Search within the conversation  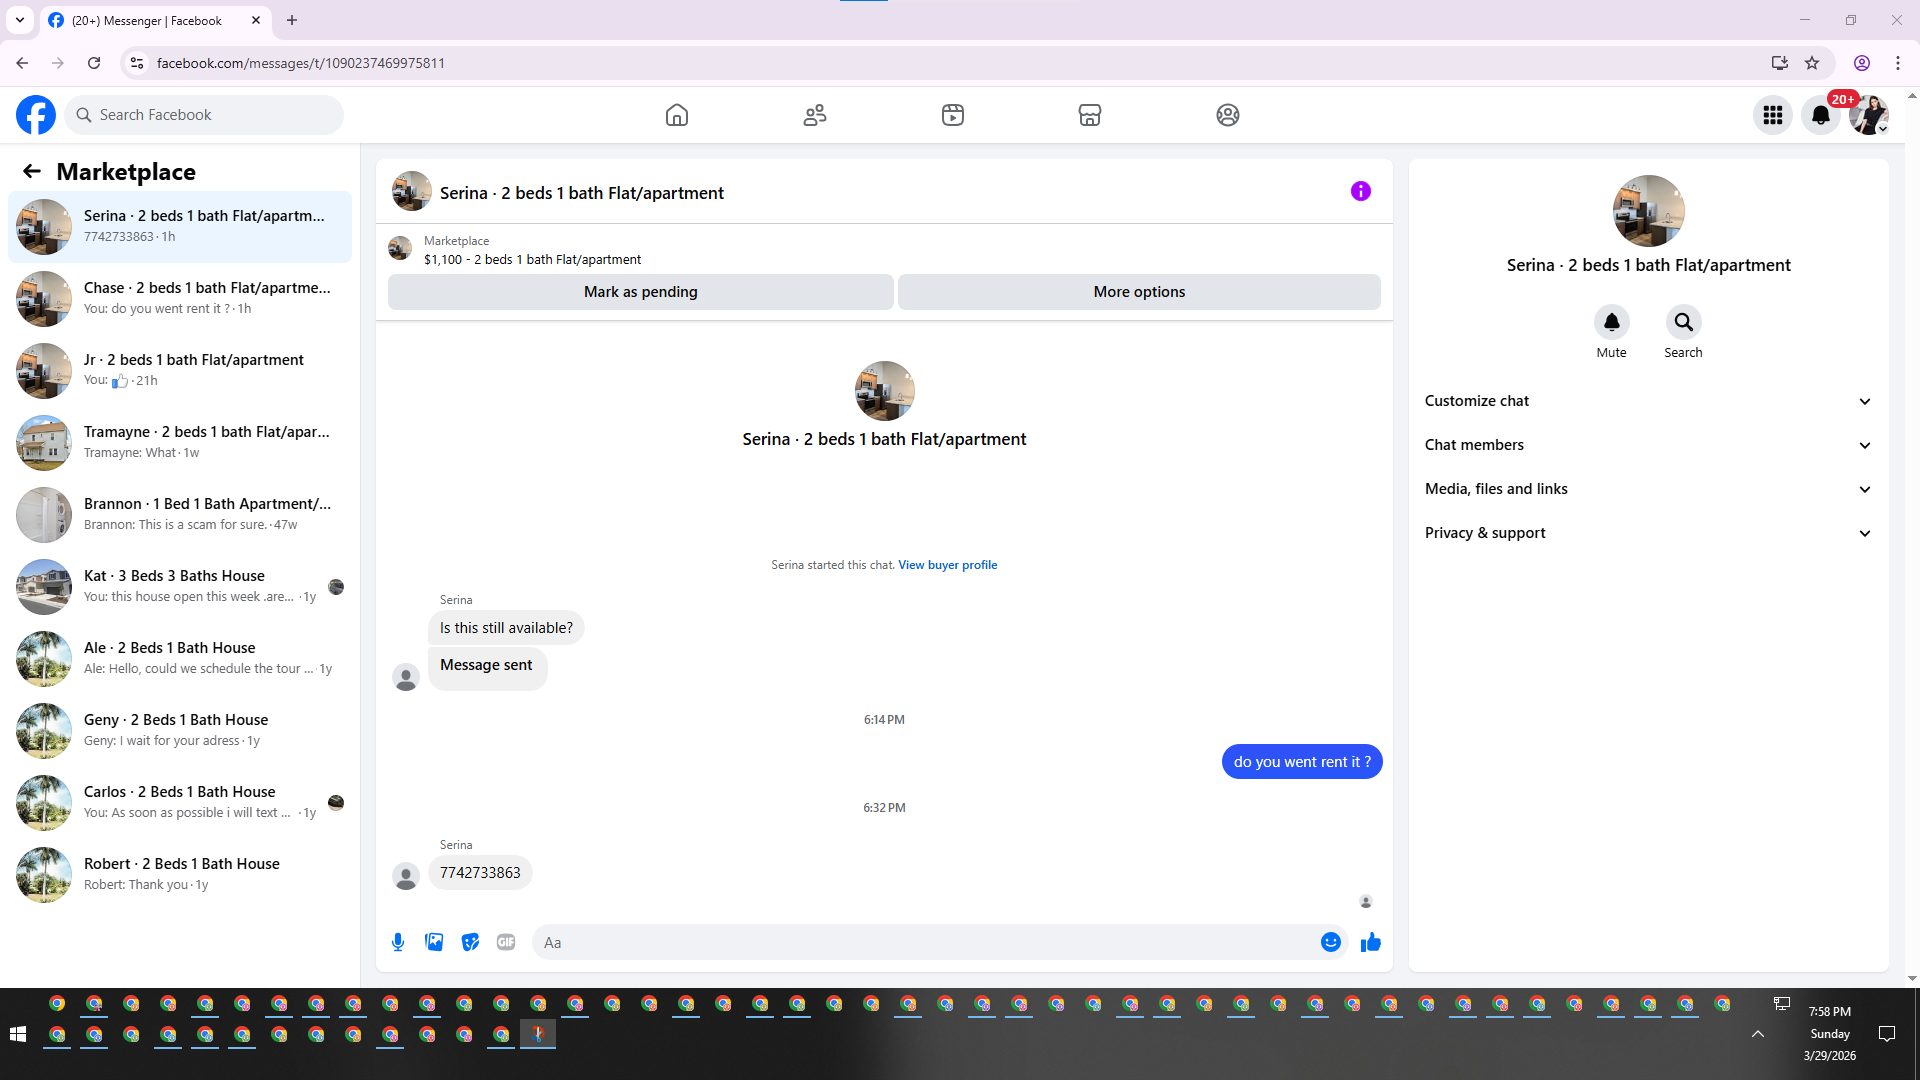1684,322
